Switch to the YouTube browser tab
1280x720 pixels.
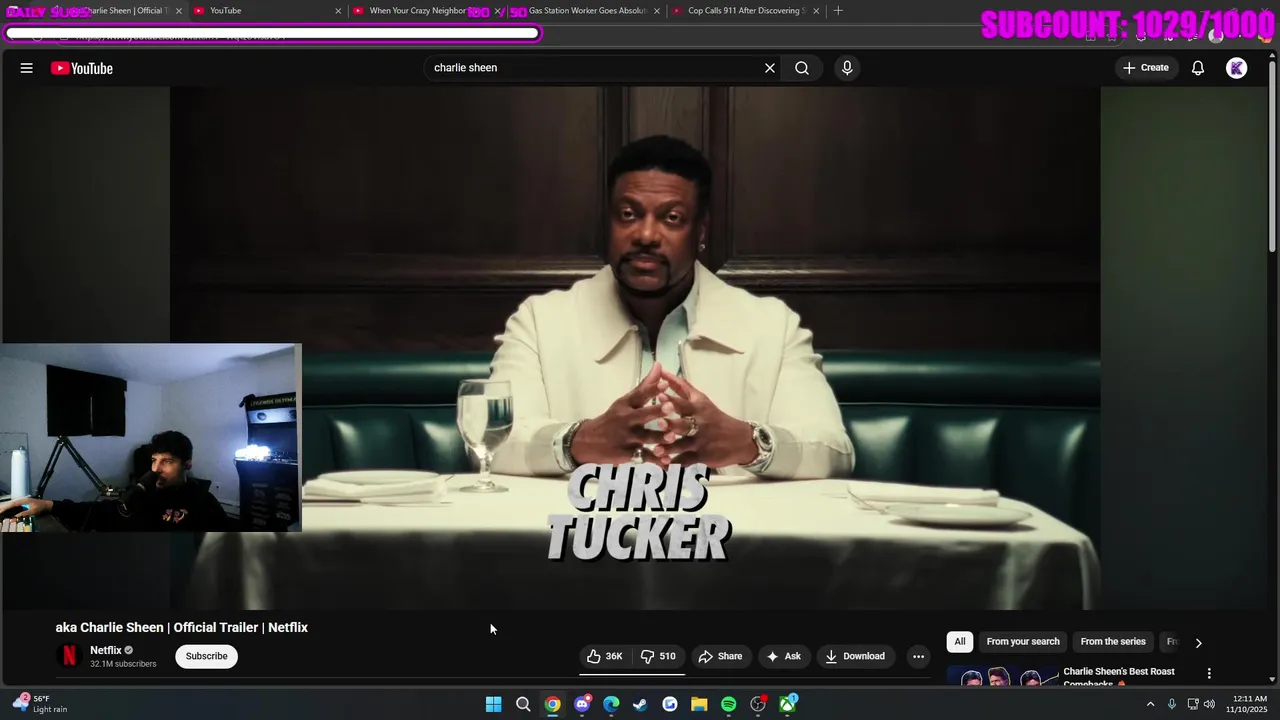[265, 11]
